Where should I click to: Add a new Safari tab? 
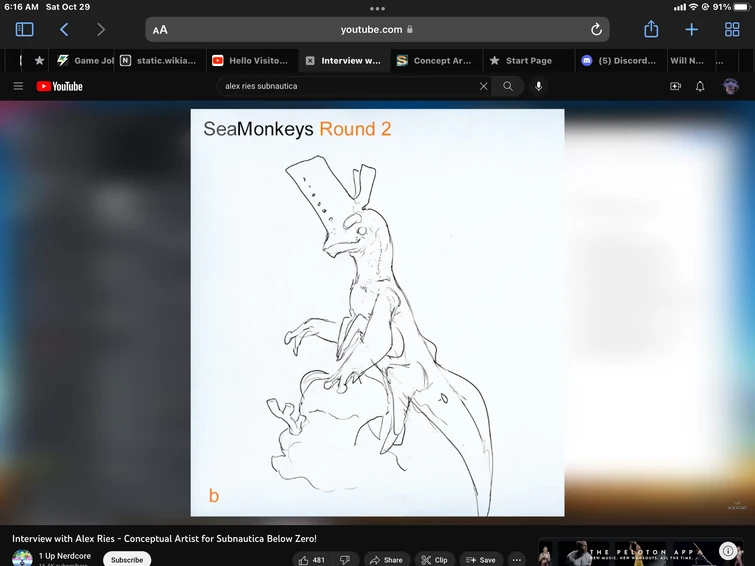tap(691, 29)
